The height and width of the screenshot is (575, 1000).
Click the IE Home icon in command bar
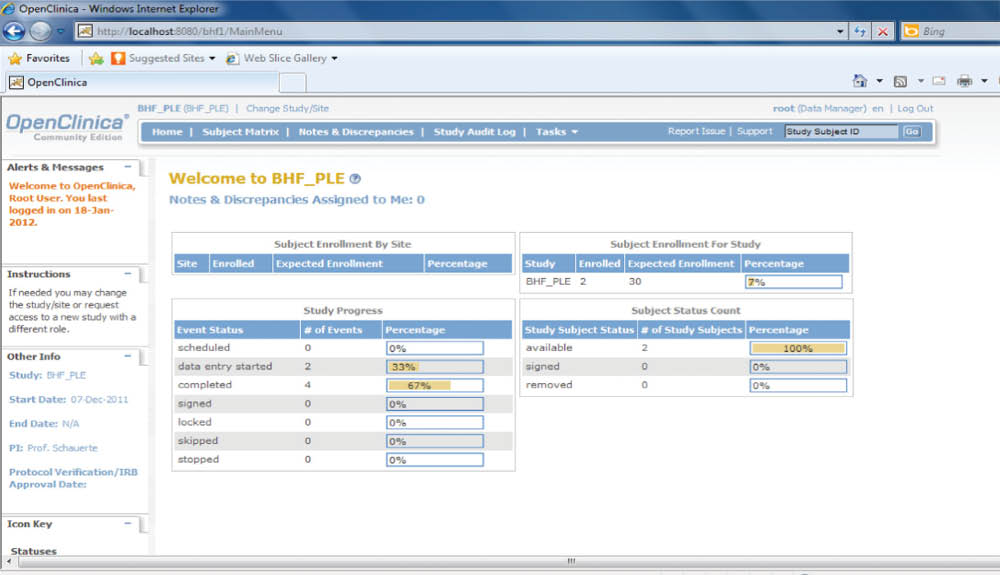[859, 81]
